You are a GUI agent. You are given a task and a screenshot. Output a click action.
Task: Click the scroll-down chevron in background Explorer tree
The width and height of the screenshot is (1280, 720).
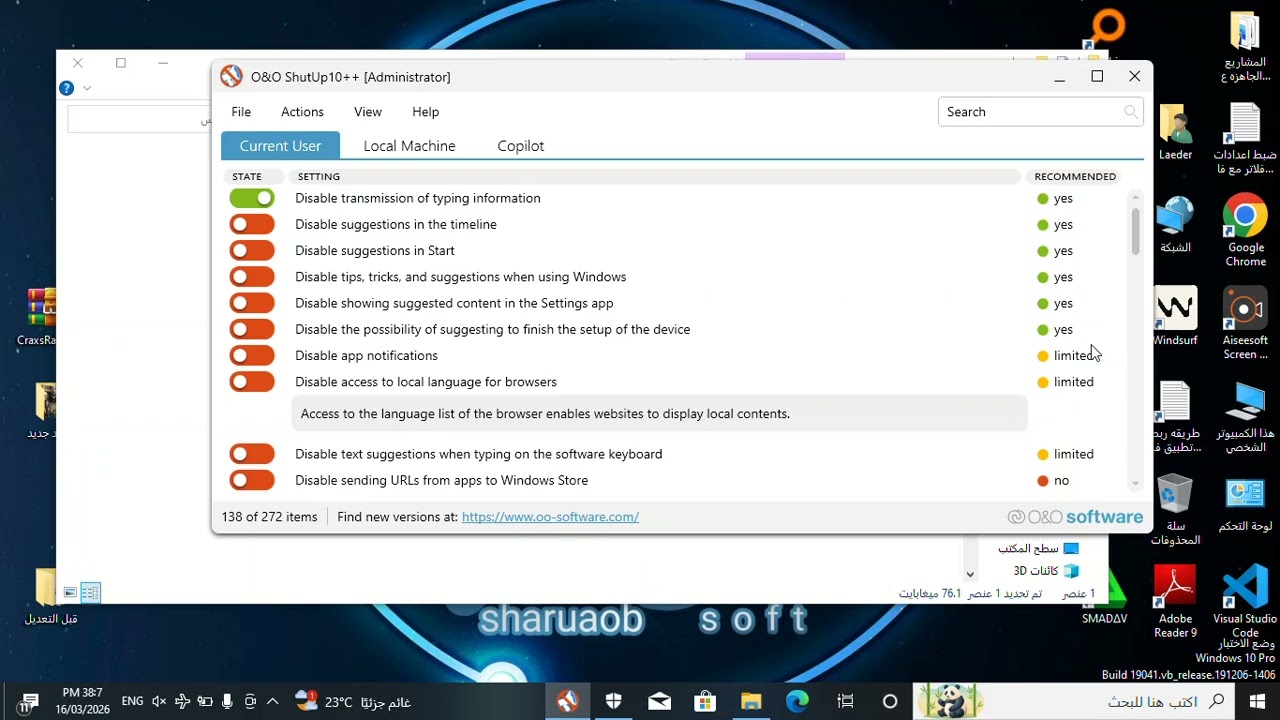point(969,574)
